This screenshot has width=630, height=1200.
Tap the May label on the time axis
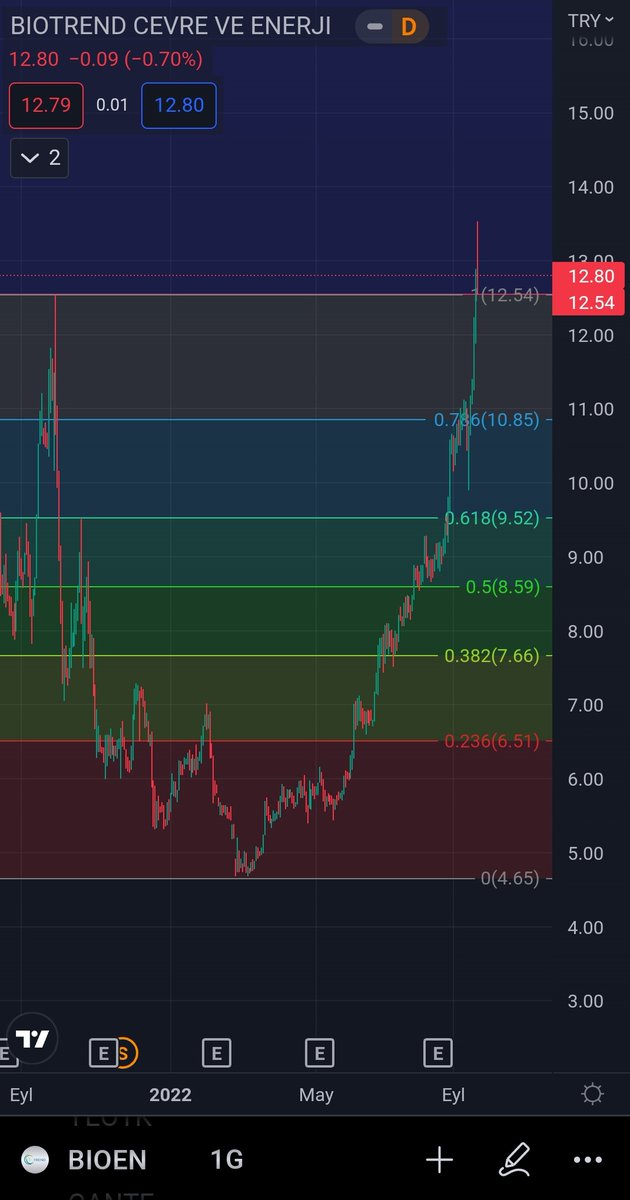coord(316,1095)
